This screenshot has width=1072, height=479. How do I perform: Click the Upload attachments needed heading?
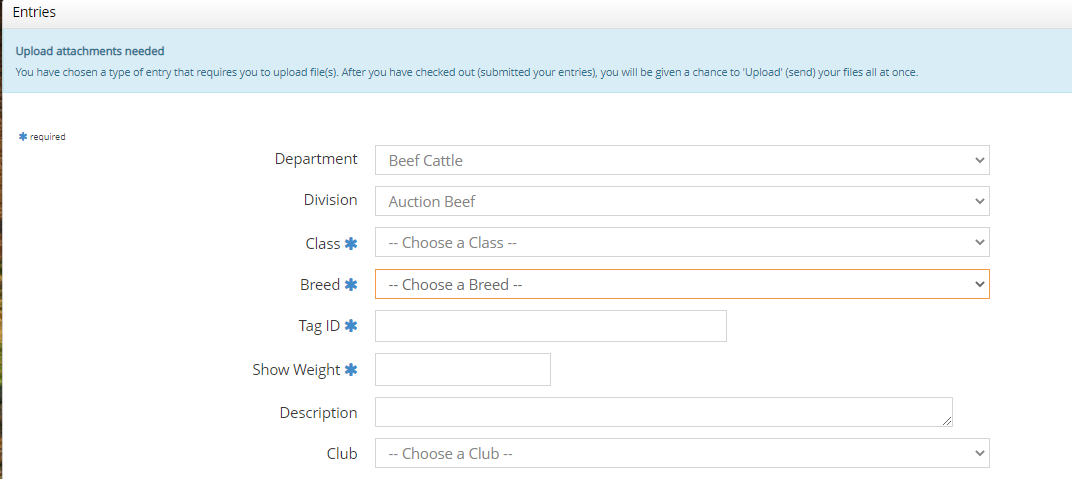point(90,51)
